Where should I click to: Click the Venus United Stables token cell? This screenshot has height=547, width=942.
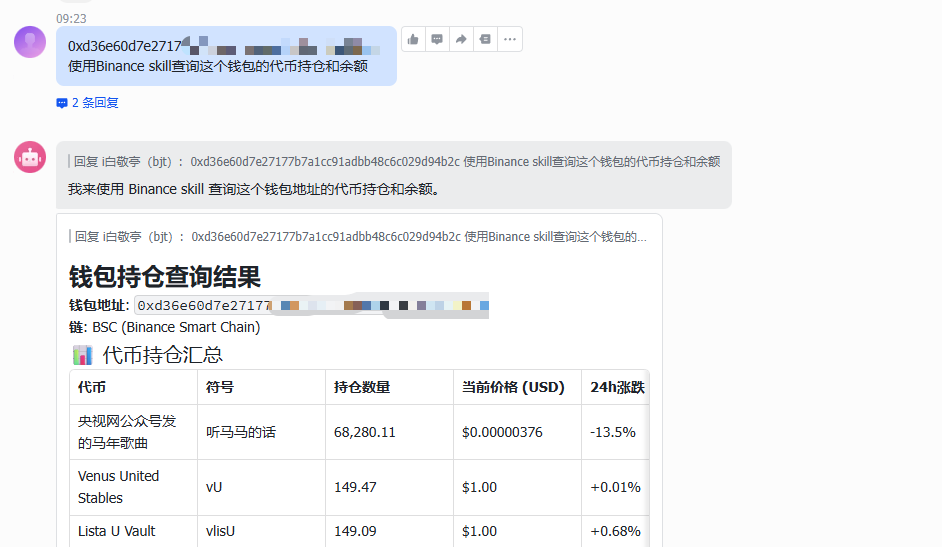tap(119, 487)
